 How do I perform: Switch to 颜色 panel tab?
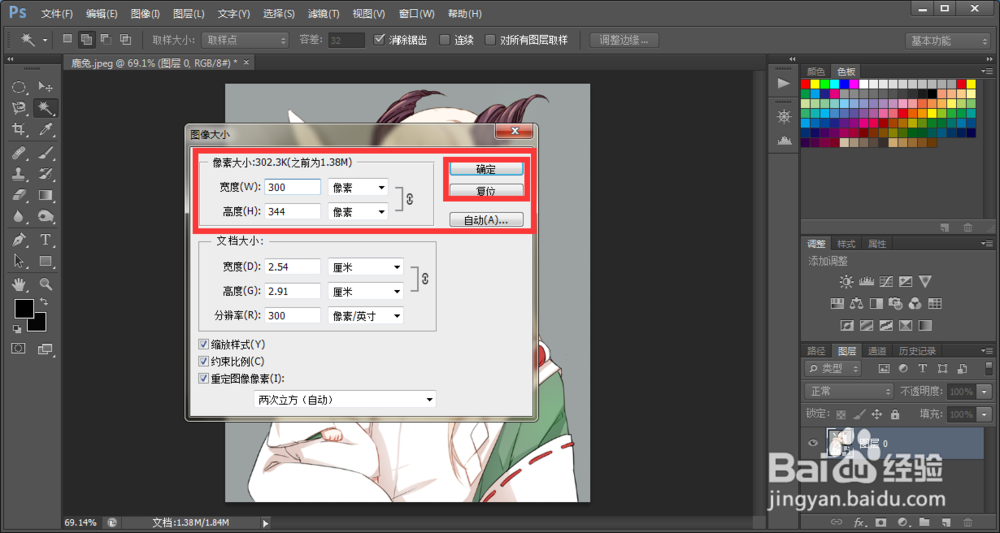coord(816,71)
